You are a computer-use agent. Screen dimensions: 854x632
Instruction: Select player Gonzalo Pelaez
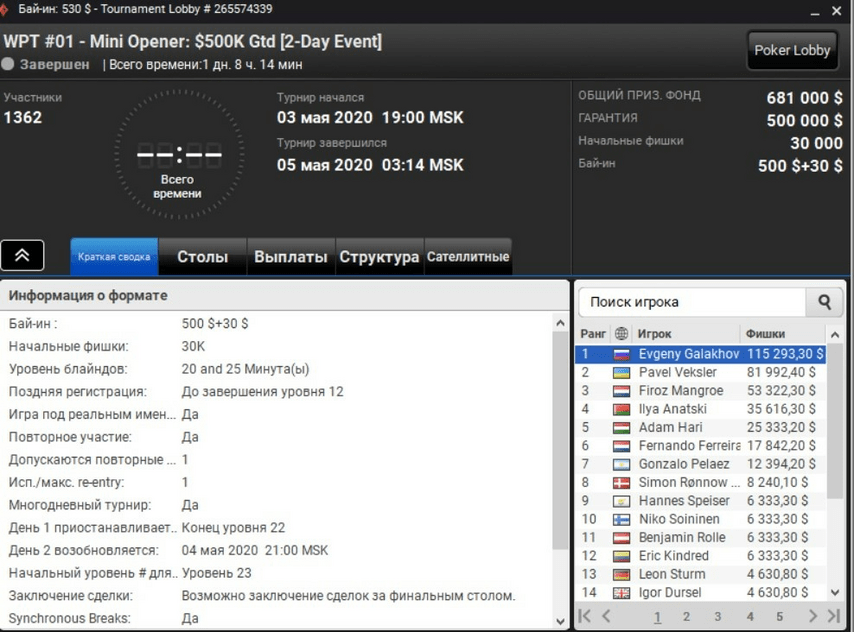[x=700, y=464]
